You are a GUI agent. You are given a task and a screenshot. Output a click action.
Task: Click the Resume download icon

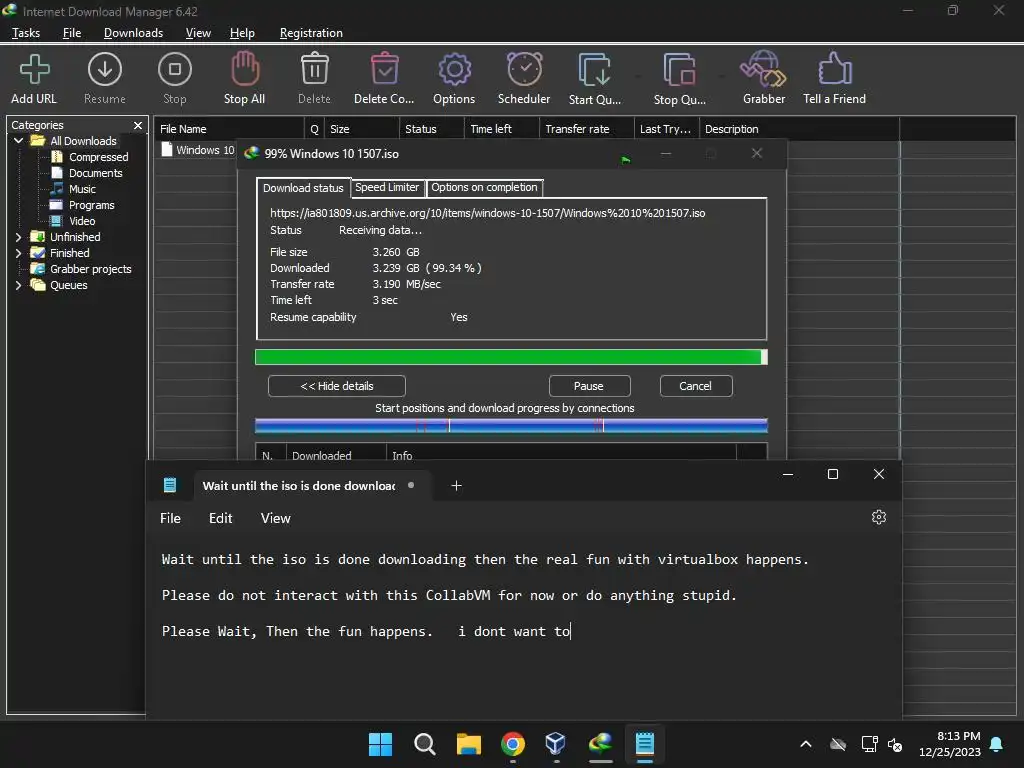pos(104,69)
